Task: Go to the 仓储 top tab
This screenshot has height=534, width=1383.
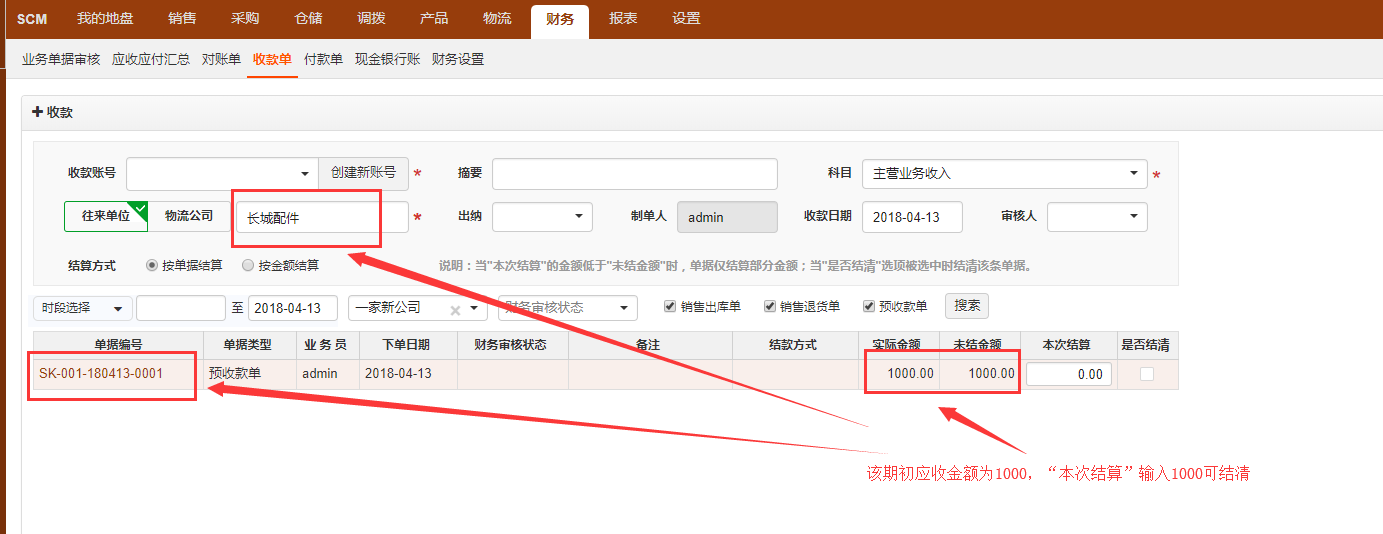Action: (x=308, y=19)
